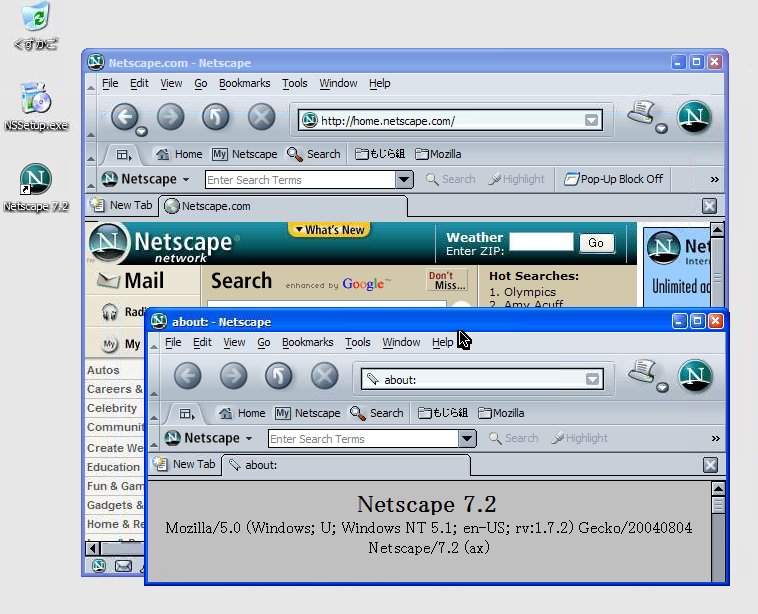The image size is (758, 614).
Task: Expand URL dropdown in Netscape.com window
Action: 592,121
